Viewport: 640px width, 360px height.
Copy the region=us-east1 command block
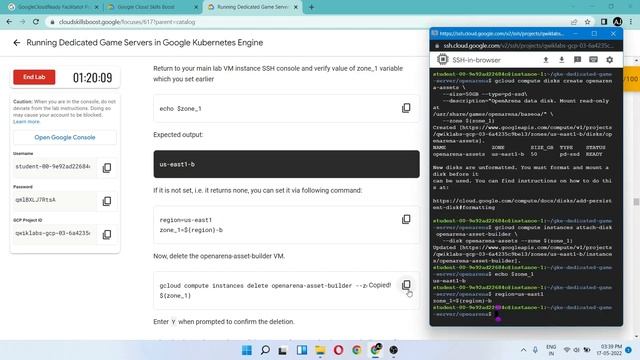point(406,219)
